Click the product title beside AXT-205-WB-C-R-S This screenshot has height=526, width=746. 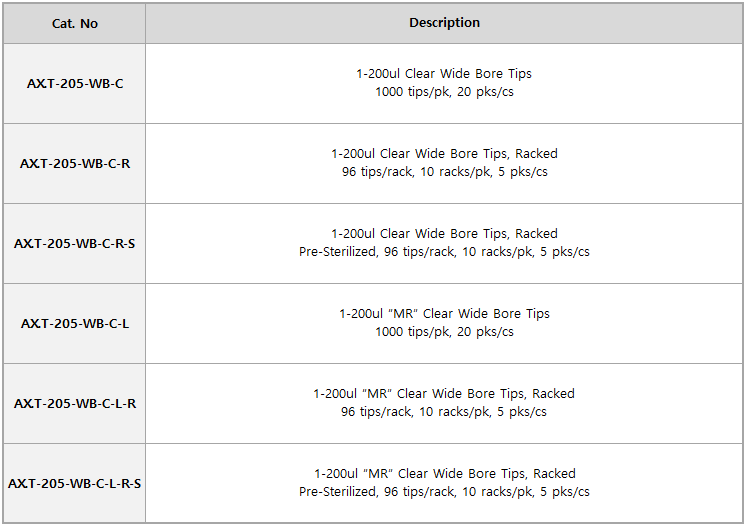click(444, 234)
